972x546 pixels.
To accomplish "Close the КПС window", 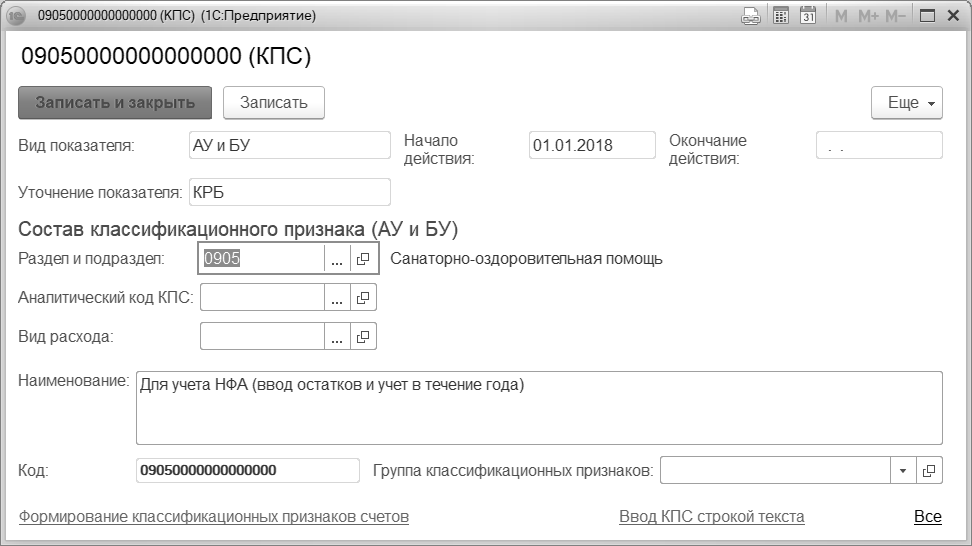I will tap(954, 16).
